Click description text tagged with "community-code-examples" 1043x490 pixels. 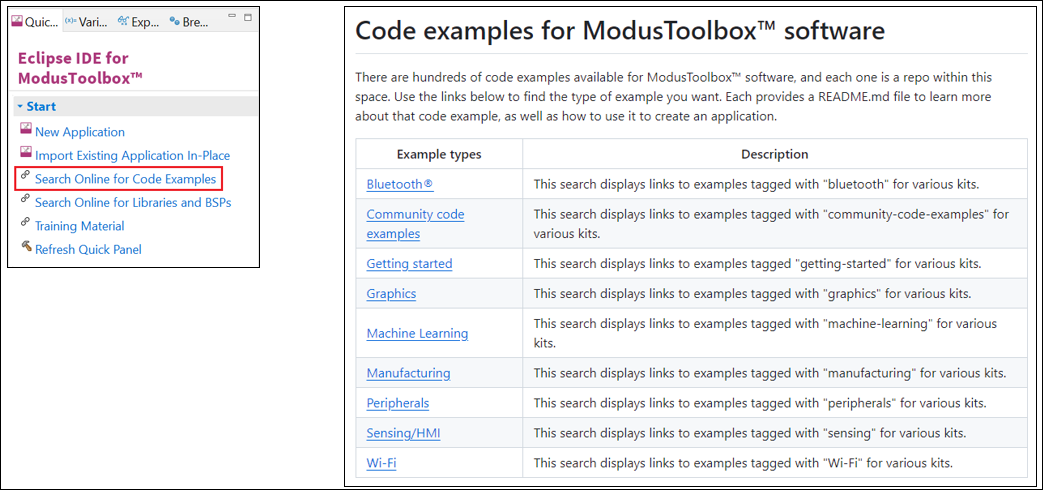pyautogui.click(x=772, y=224)
